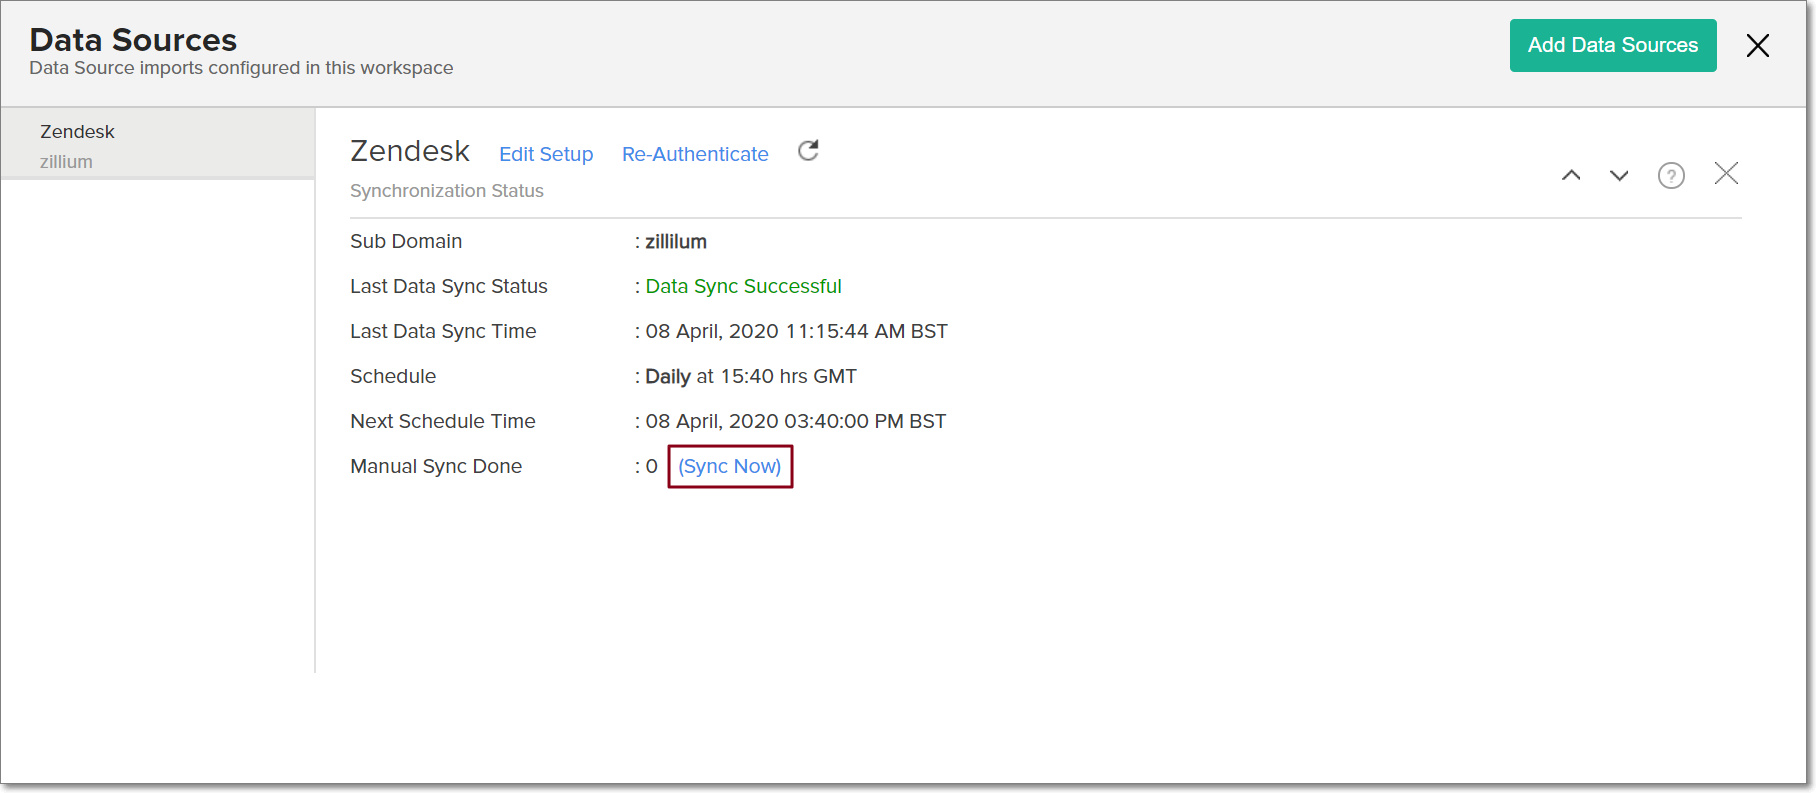Go to previous data source with up chevron
Viewport: 1816px width, 793px height.
[x=1571, y=175]
